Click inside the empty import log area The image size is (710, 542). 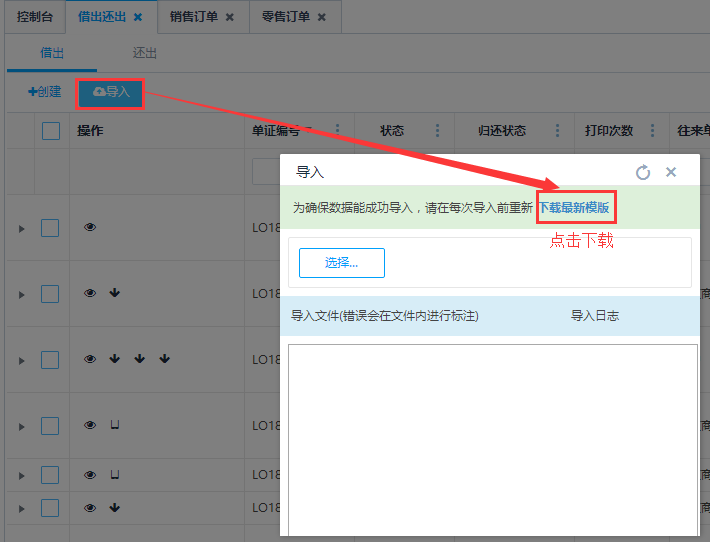click(492, 440)
